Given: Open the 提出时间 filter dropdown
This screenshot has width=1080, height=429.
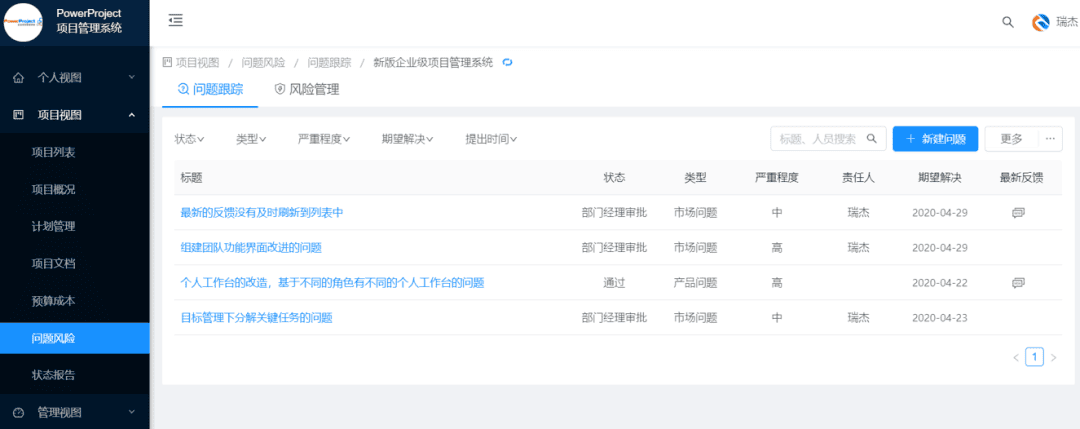Looking at the screenshot, I should coord(492,139).
